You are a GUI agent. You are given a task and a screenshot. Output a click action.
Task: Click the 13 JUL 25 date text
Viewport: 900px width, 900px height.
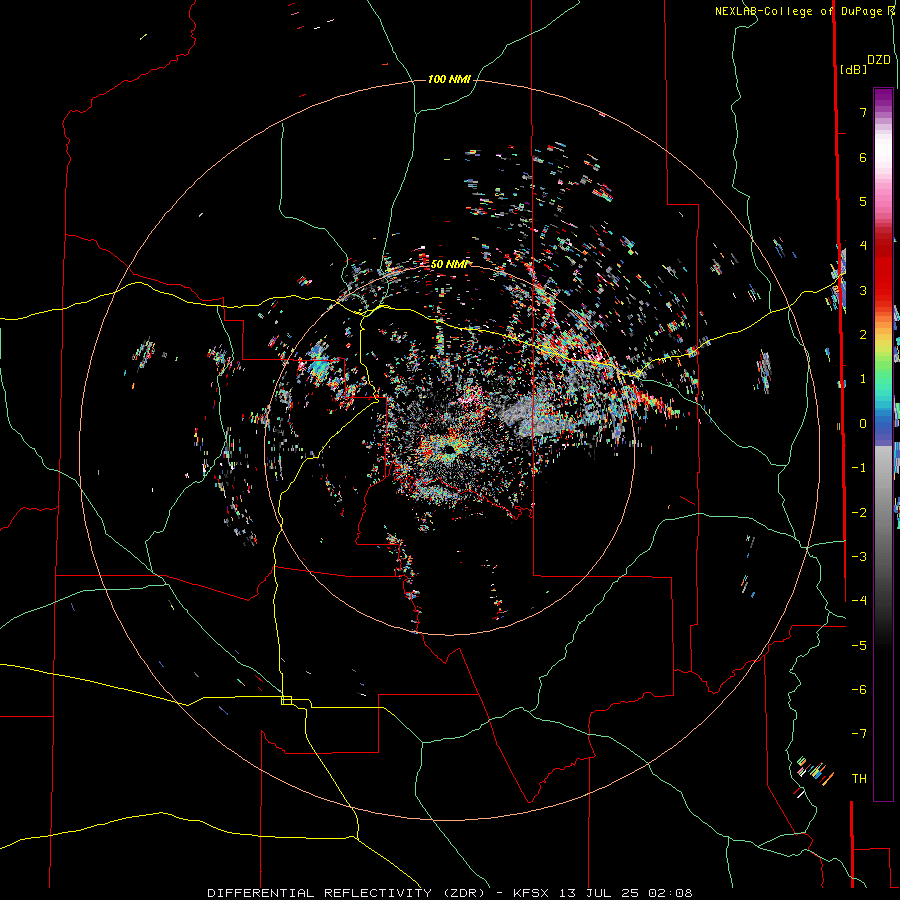click(x=598, y=893)
